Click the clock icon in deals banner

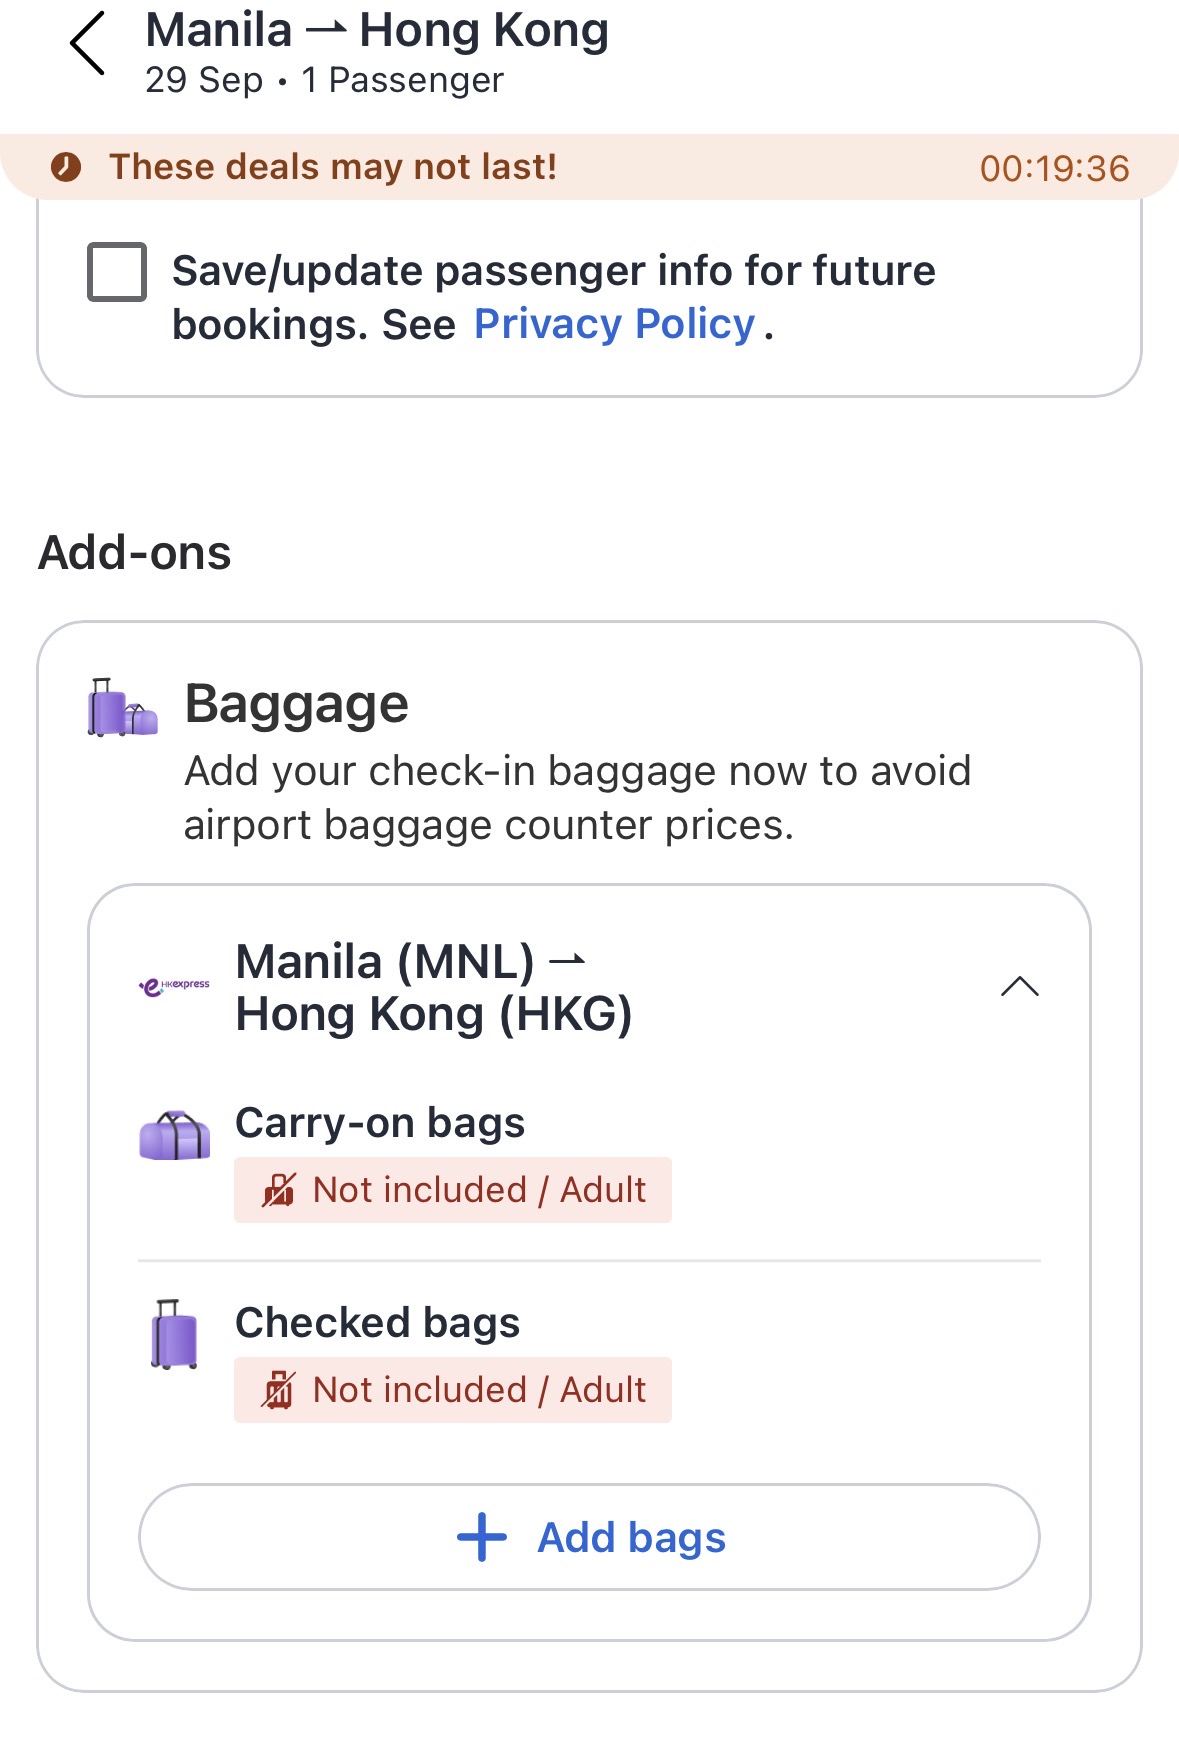coord(66,167)
